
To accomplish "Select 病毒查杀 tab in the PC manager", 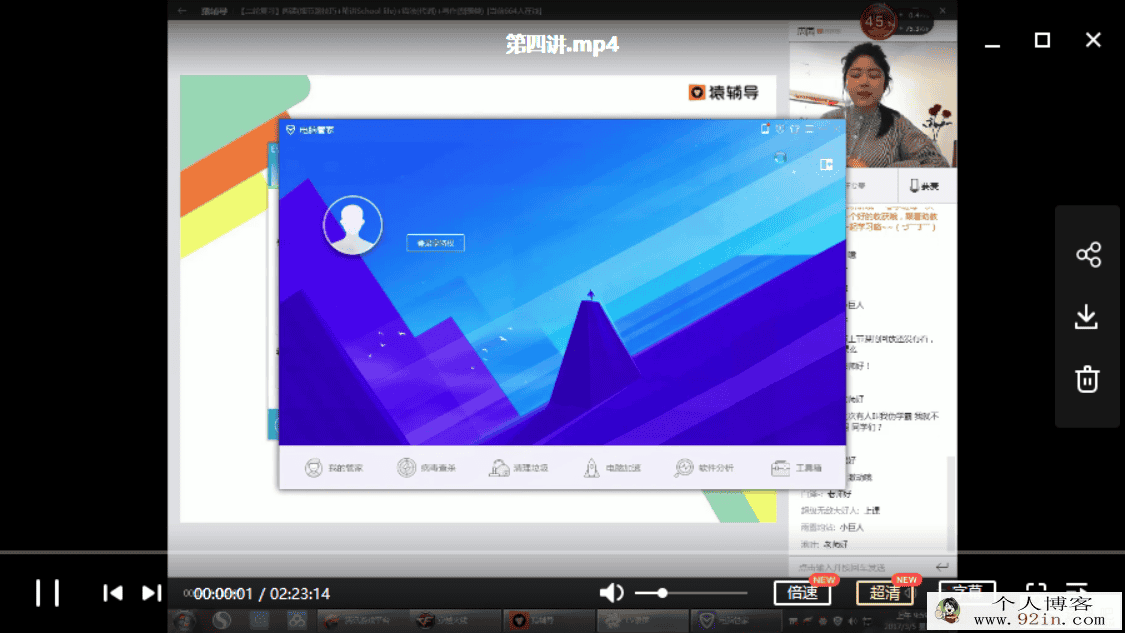I will [x=426, y=468].
